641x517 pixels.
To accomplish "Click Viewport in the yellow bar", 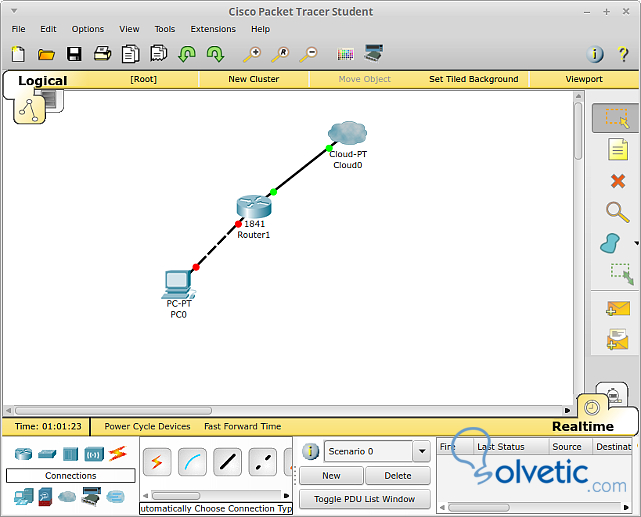I will [584, 79].
